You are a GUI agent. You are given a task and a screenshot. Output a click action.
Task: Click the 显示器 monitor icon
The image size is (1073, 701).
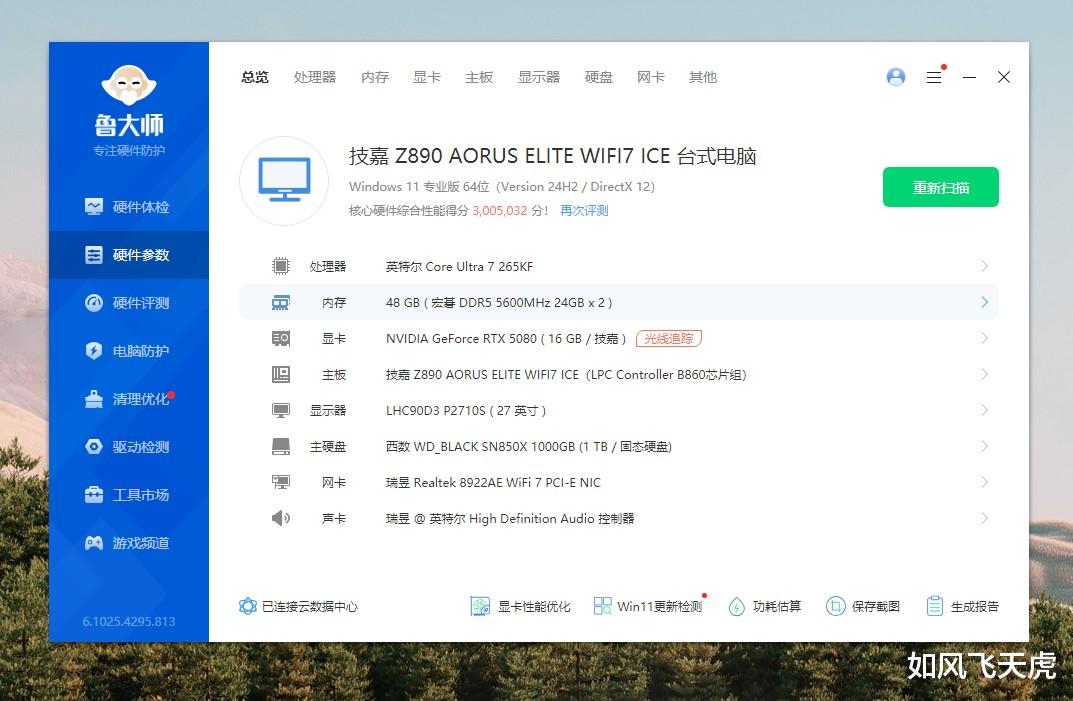click(281, 411)
